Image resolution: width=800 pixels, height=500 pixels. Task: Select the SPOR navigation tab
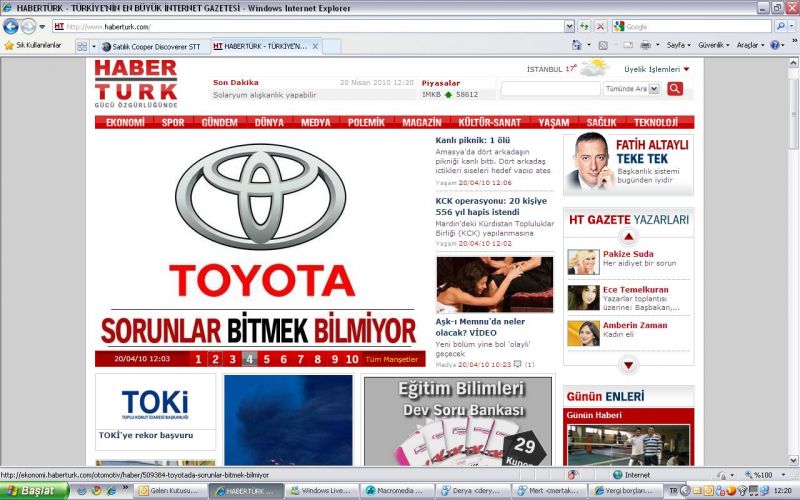tap(173, 122)
